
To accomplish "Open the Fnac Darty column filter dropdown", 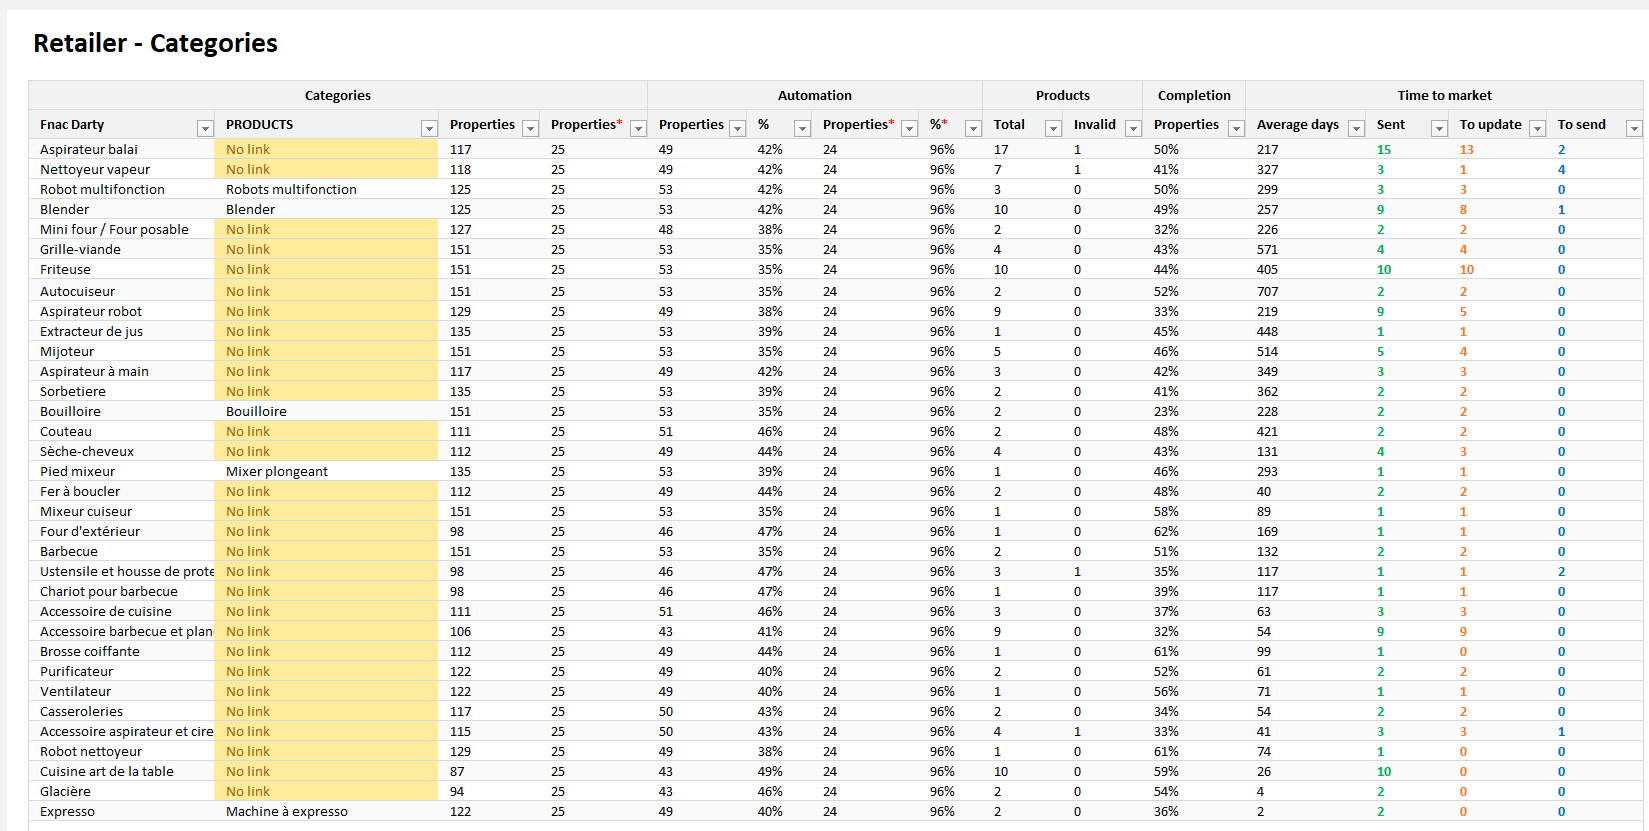I will pyautogui.click(x=205, y=128).
